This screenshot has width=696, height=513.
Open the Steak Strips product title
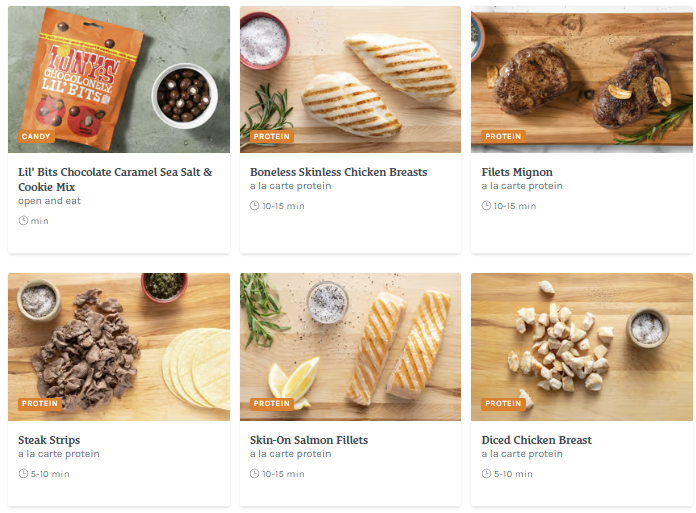pyautogui.click(x=49, y=440)
